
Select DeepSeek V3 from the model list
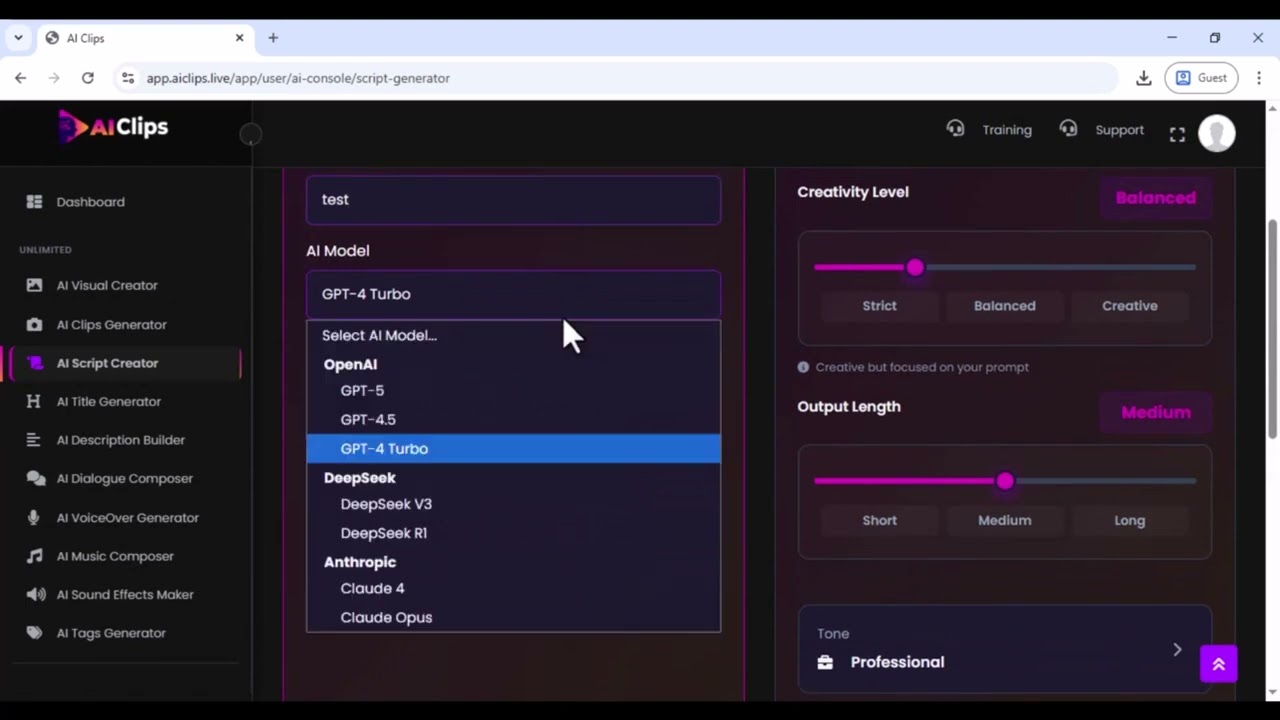(x=513, y=504)
